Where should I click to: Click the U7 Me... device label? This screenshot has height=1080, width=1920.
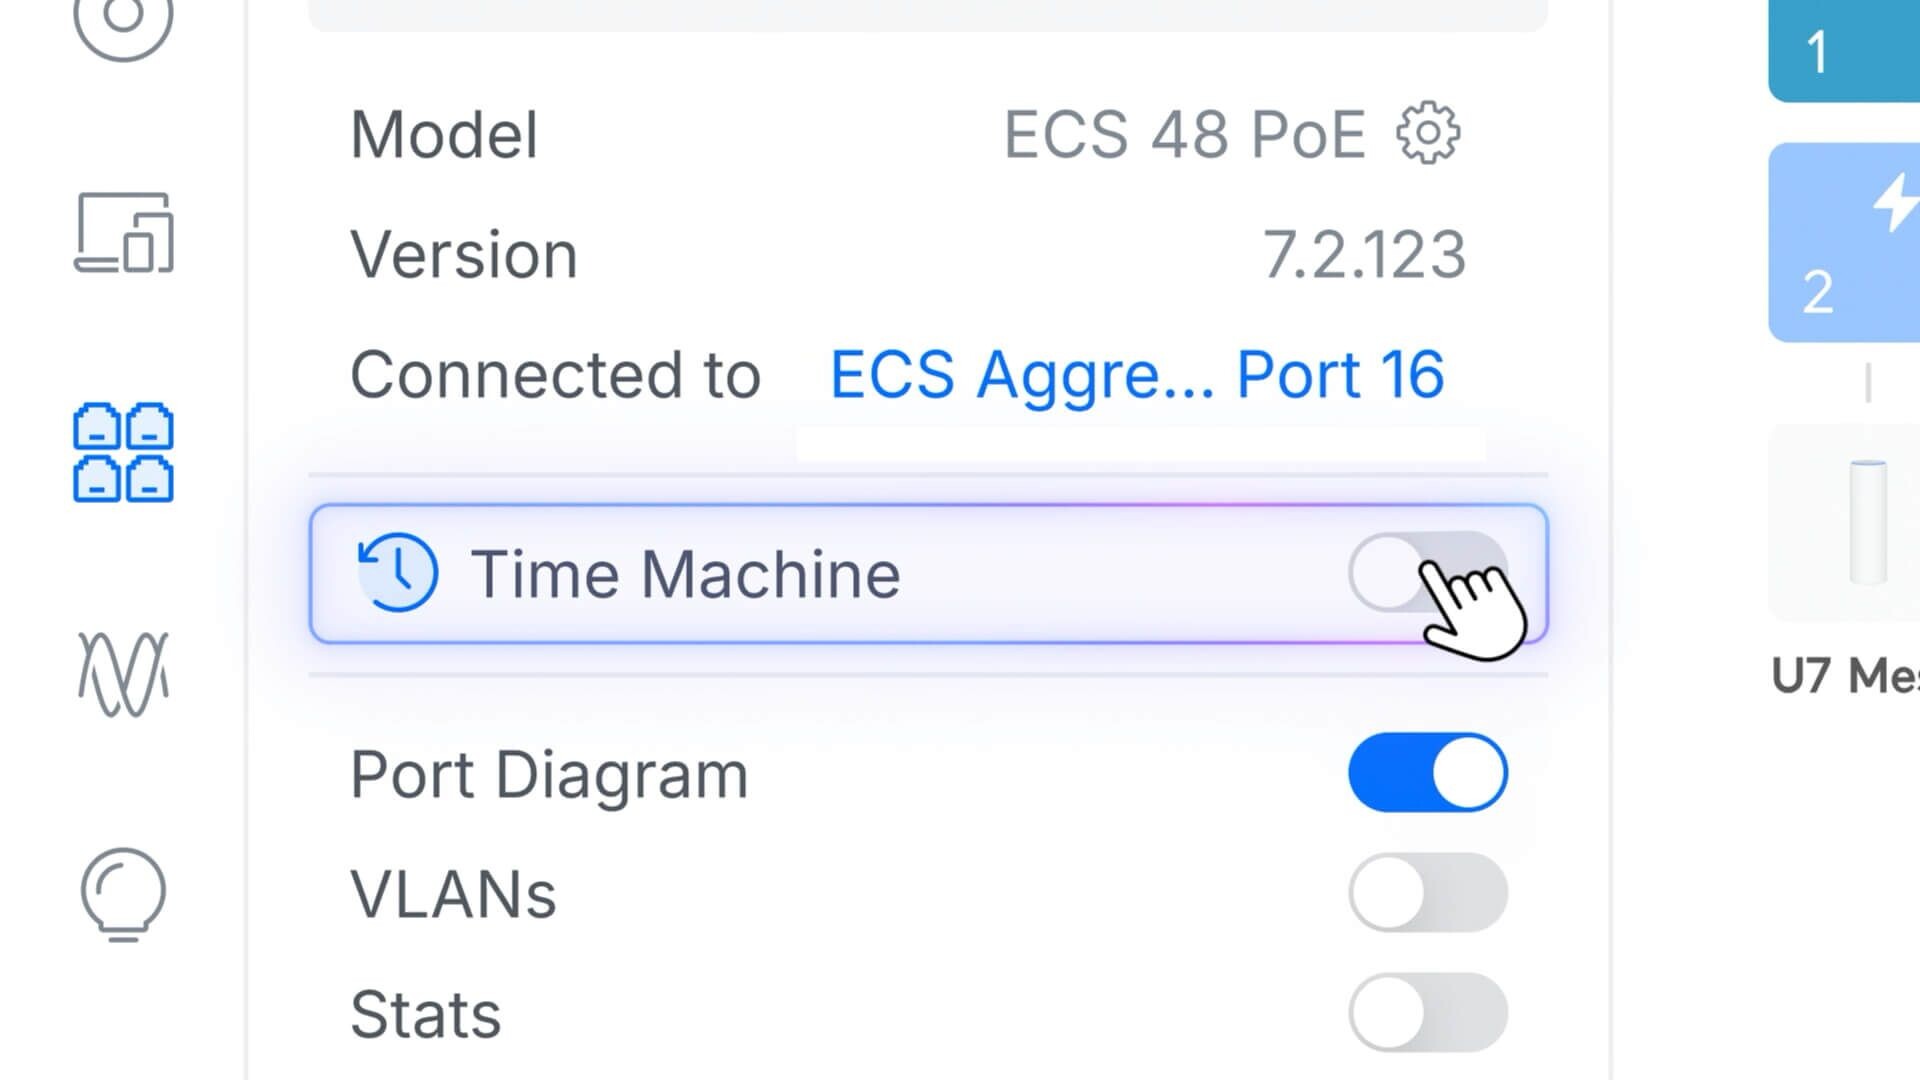click(1845, 676)
